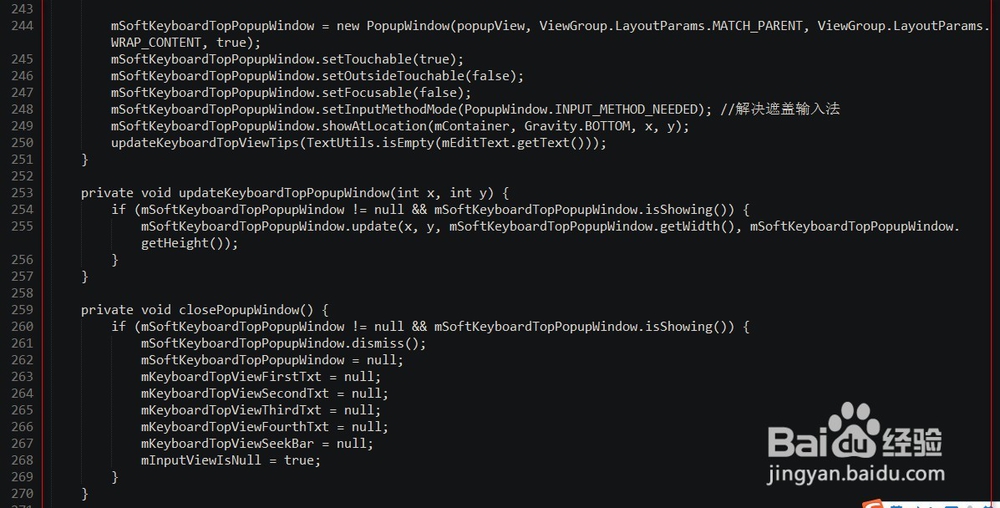Viewport: 1000px width, 508px height.
Task: Click line number 244 in the gutter
Action: 22,26
